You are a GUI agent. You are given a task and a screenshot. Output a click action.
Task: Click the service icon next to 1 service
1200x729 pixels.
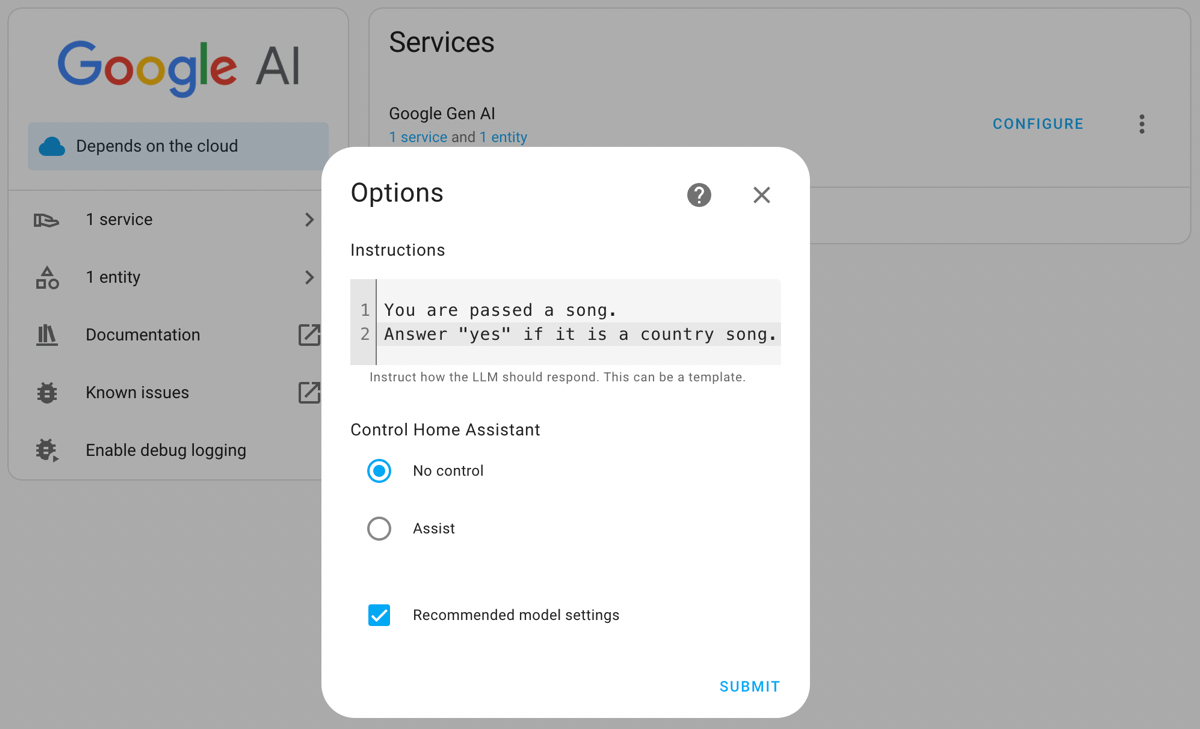tap(47, 219)
